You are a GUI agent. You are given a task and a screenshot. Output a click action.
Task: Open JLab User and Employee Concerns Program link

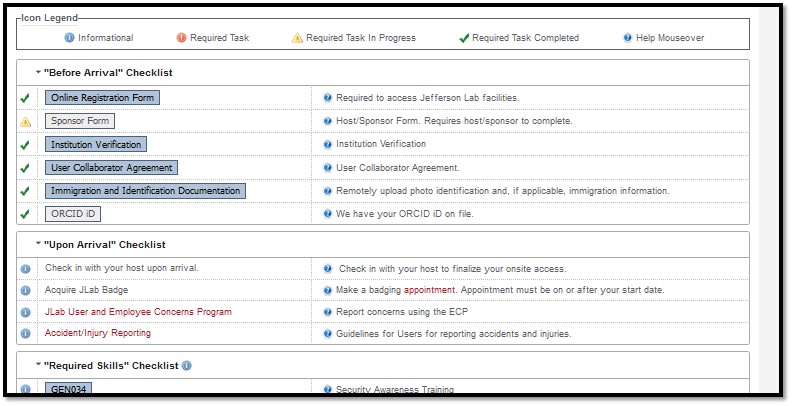138,312
